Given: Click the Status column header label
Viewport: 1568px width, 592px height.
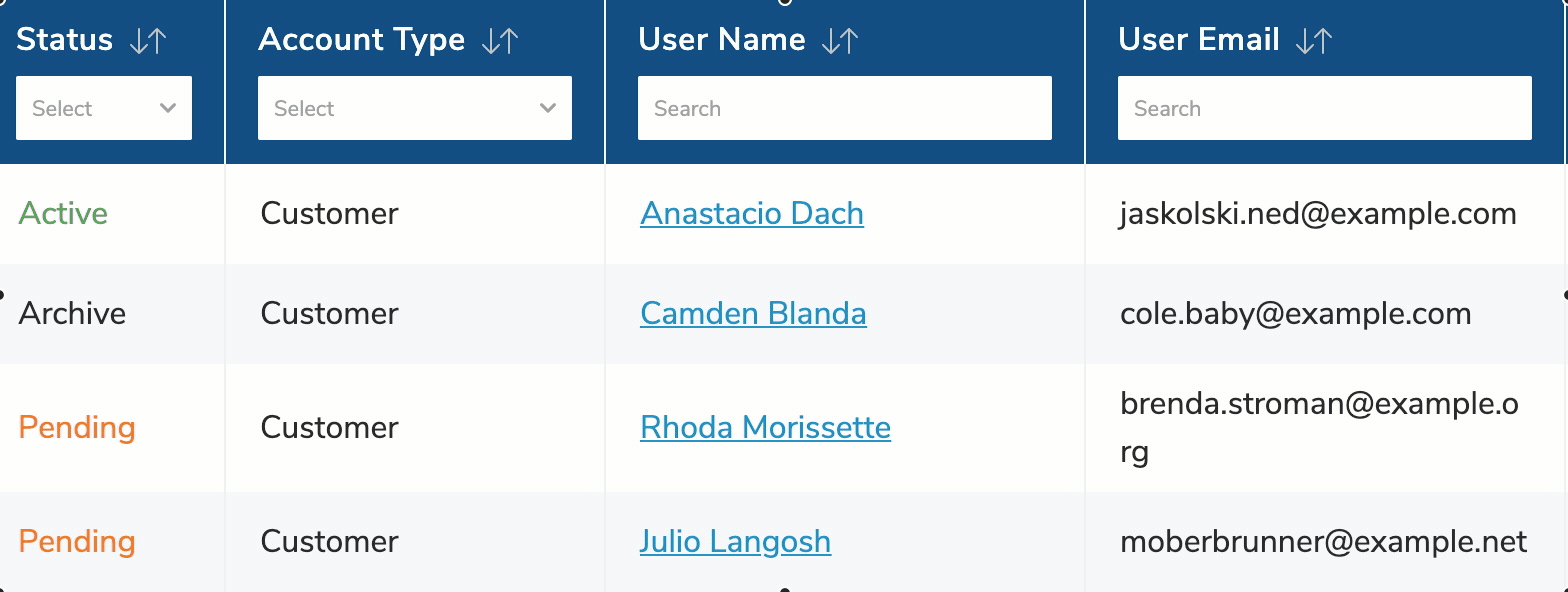Looking at the screenshot, I should coord(65,39).
